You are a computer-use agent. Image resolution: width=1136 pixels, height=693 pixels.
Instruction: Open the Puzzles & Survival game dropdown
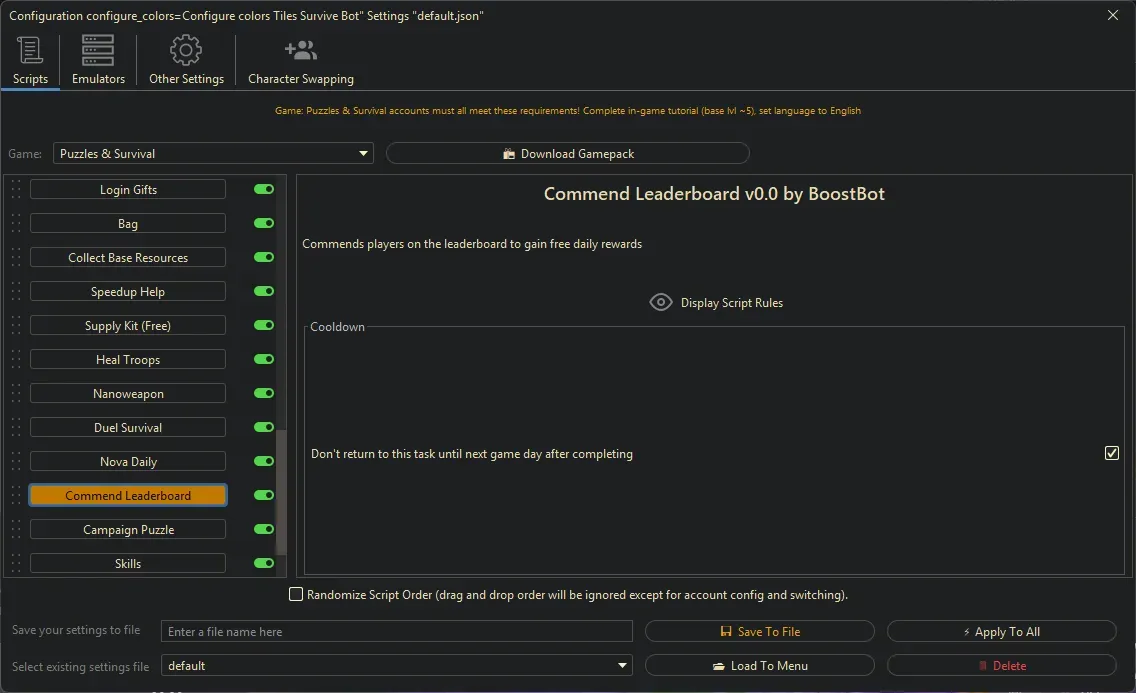363,153
